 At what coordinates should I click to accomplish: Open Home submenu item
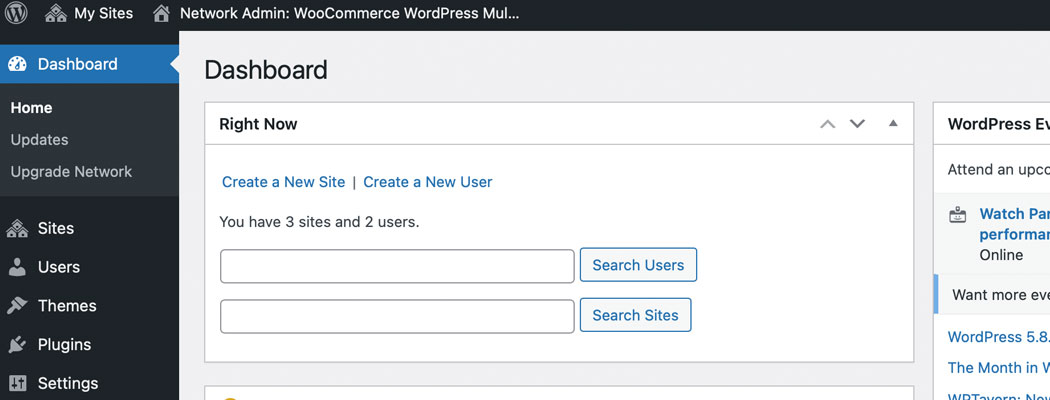click(x=31, y=108)
